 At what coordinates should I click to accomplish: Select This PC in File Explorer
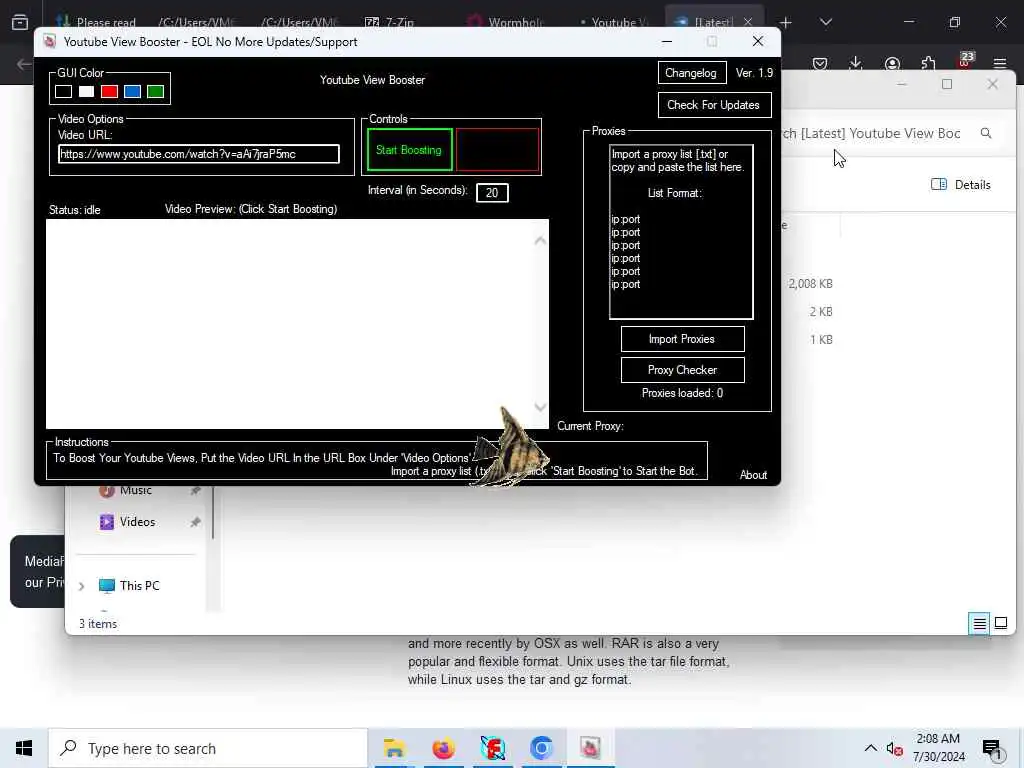pos(139,586)
